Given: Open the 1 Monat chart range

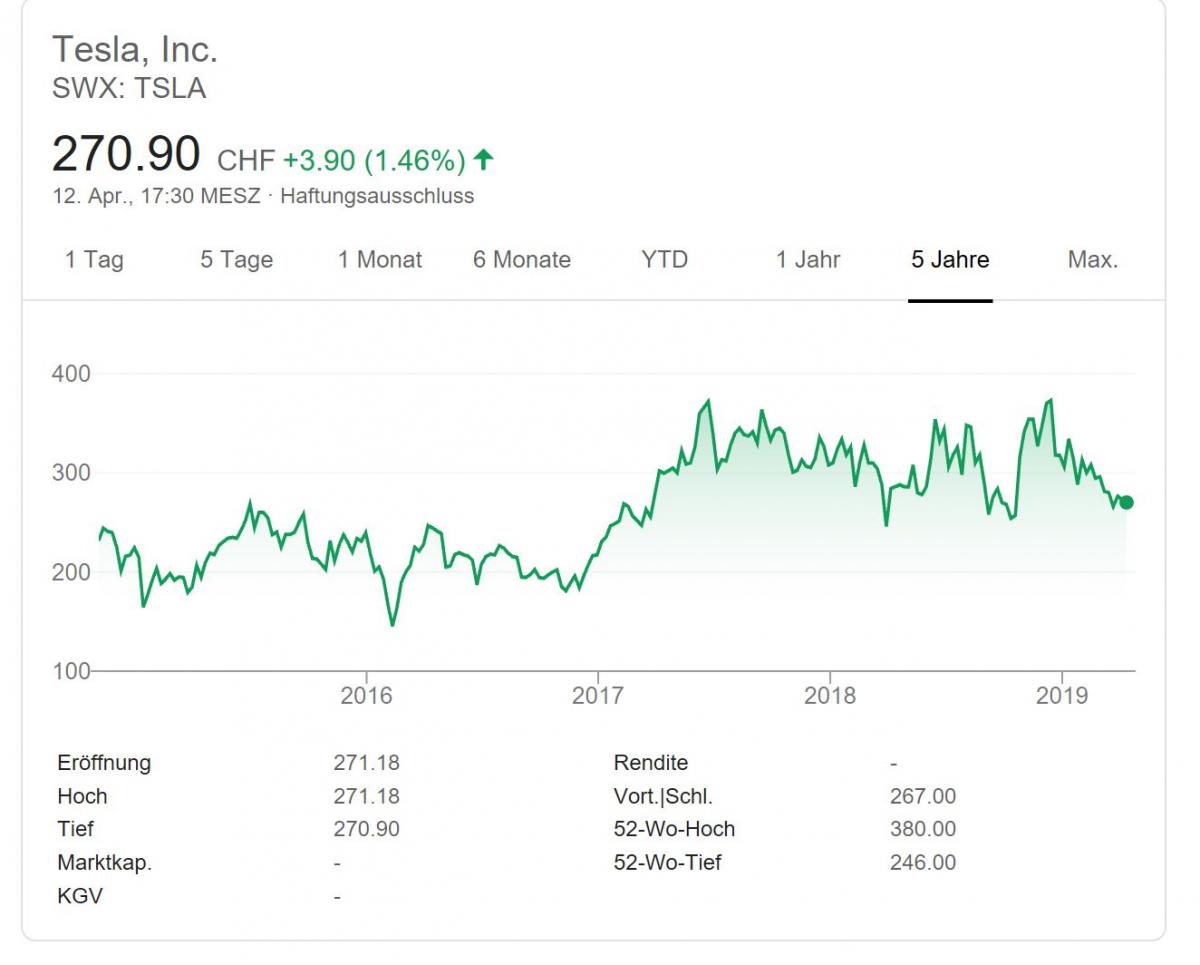Looking at the screenshot, I should pos(380,260).
